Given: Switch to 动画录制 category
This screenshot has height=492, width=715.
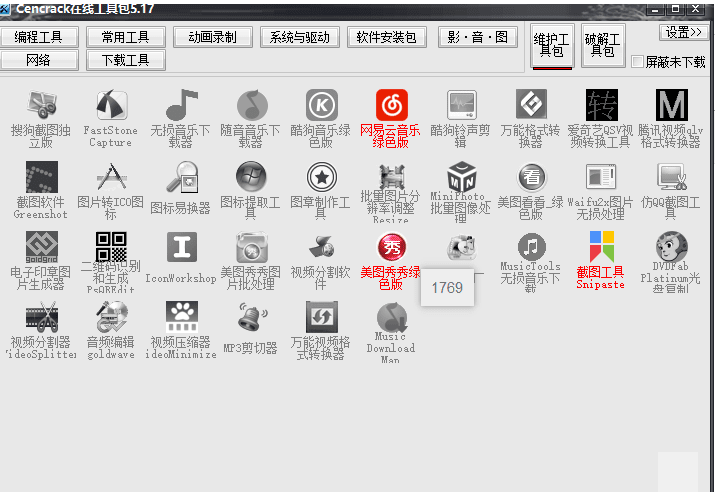Looking at the screenshot, I should pos(212,37).
